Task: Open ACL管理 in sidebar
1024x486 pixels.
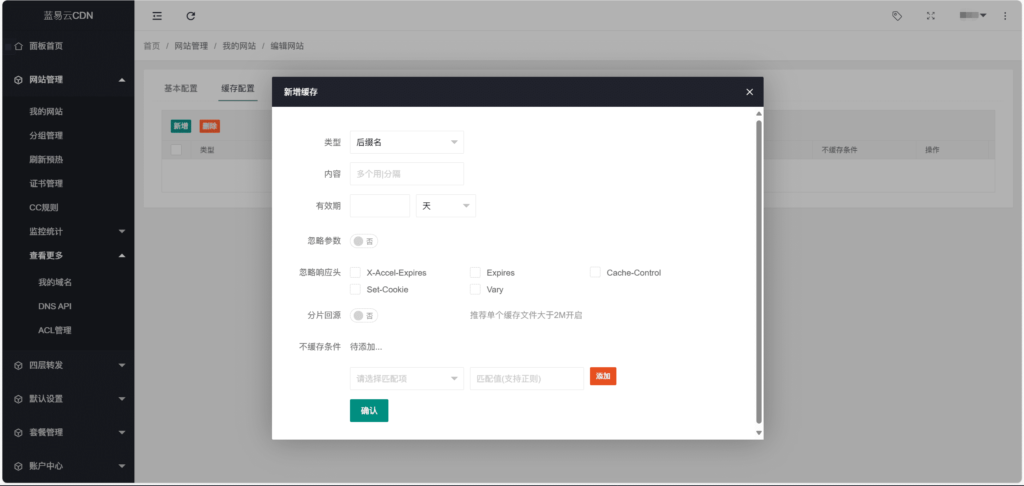Action: point(55,331)
